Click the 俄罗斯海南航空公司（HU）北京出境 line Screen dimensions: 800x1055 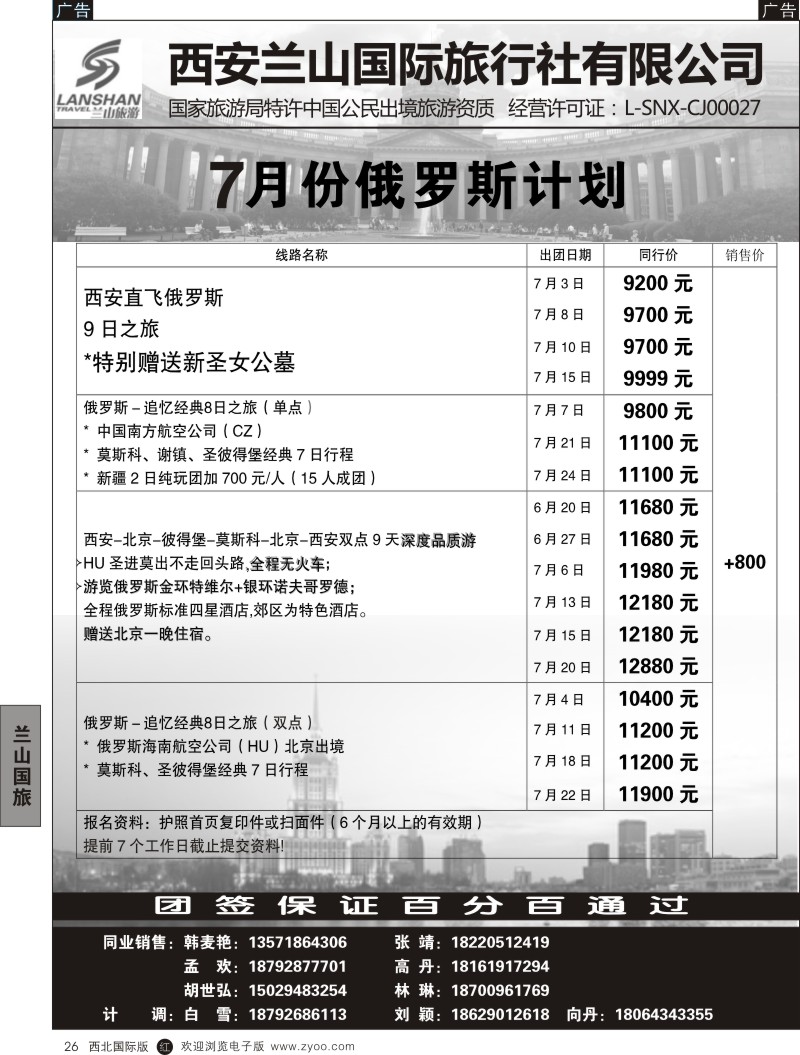click(214, 746)
